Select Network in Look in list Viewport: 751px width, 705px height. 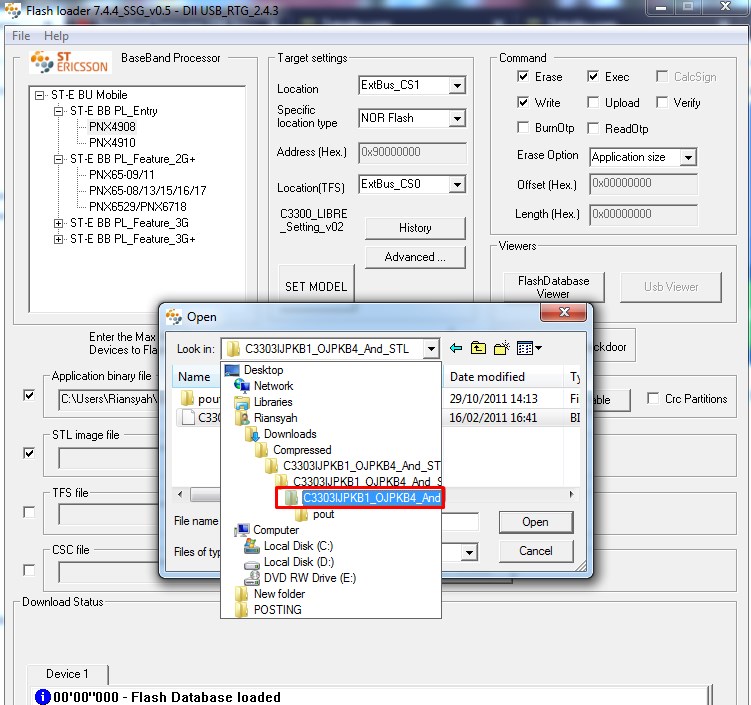(x=273, y=386)
